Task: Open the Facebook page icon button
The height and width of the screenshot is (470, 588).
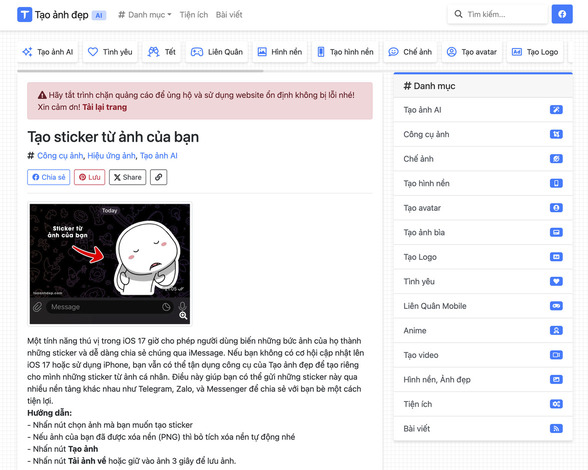Action: (562, 14)
